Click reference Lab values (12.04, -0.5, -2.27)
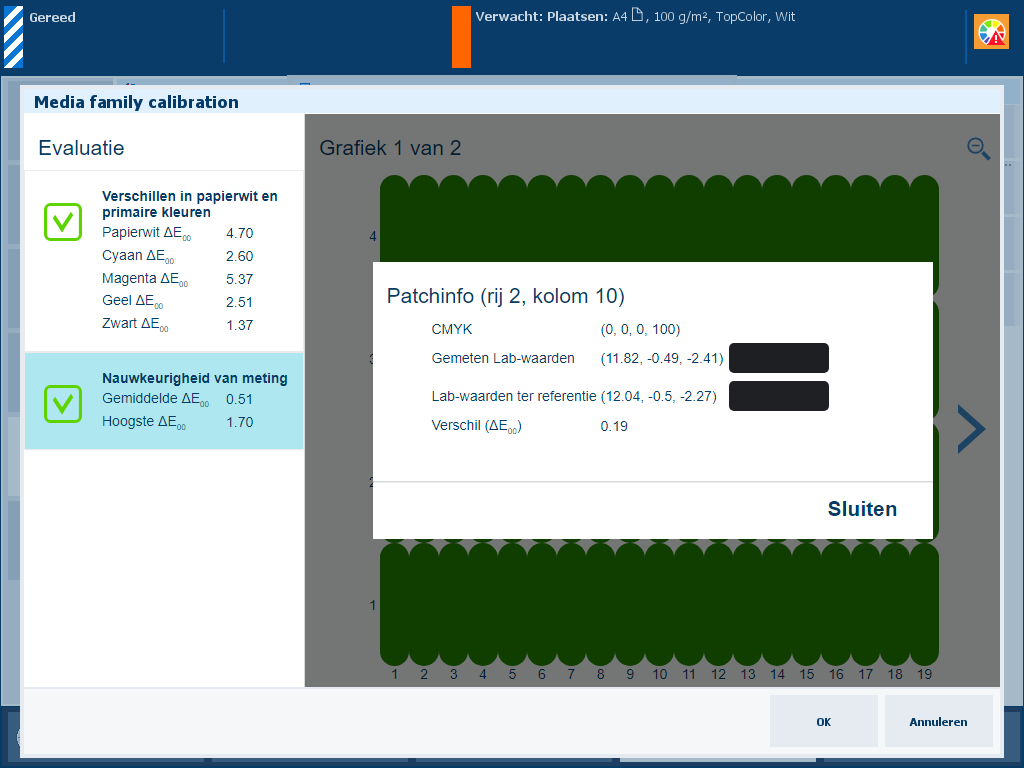Viewport: 1024px width, 768px height. click(x=658, y=396)
